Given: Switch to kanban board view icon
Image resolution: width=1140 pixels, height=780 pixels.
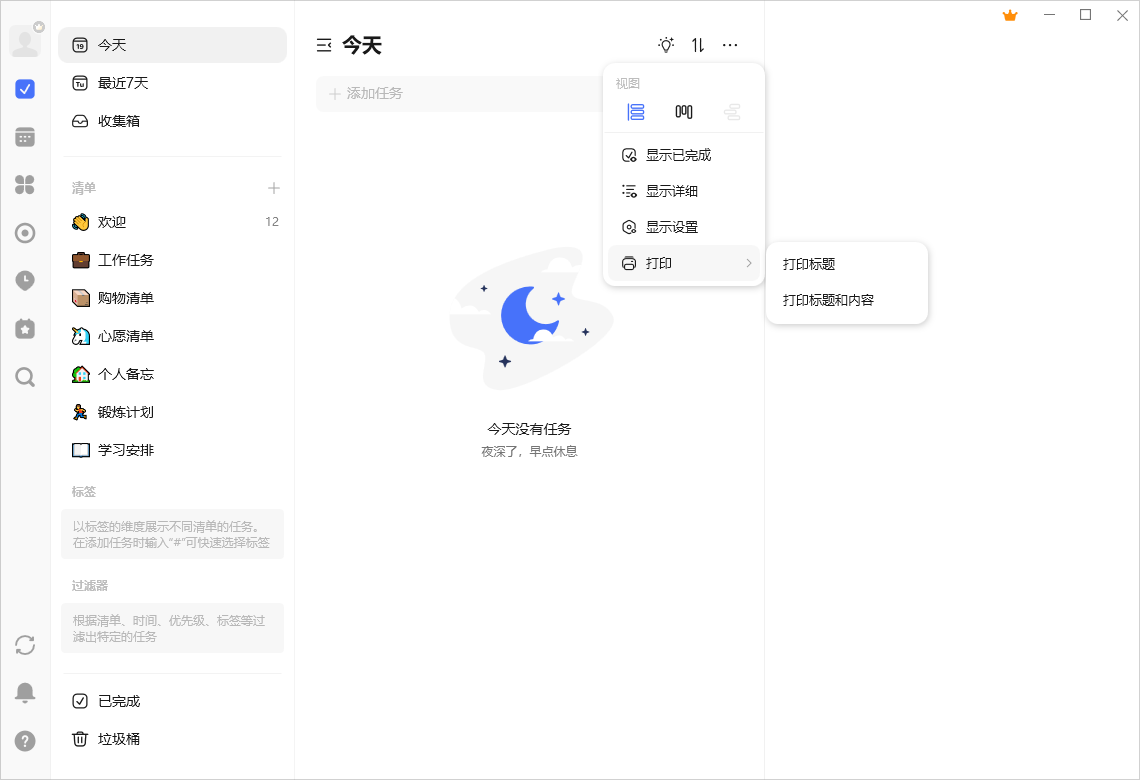Looking at the screenshot, I should (684, 112).
